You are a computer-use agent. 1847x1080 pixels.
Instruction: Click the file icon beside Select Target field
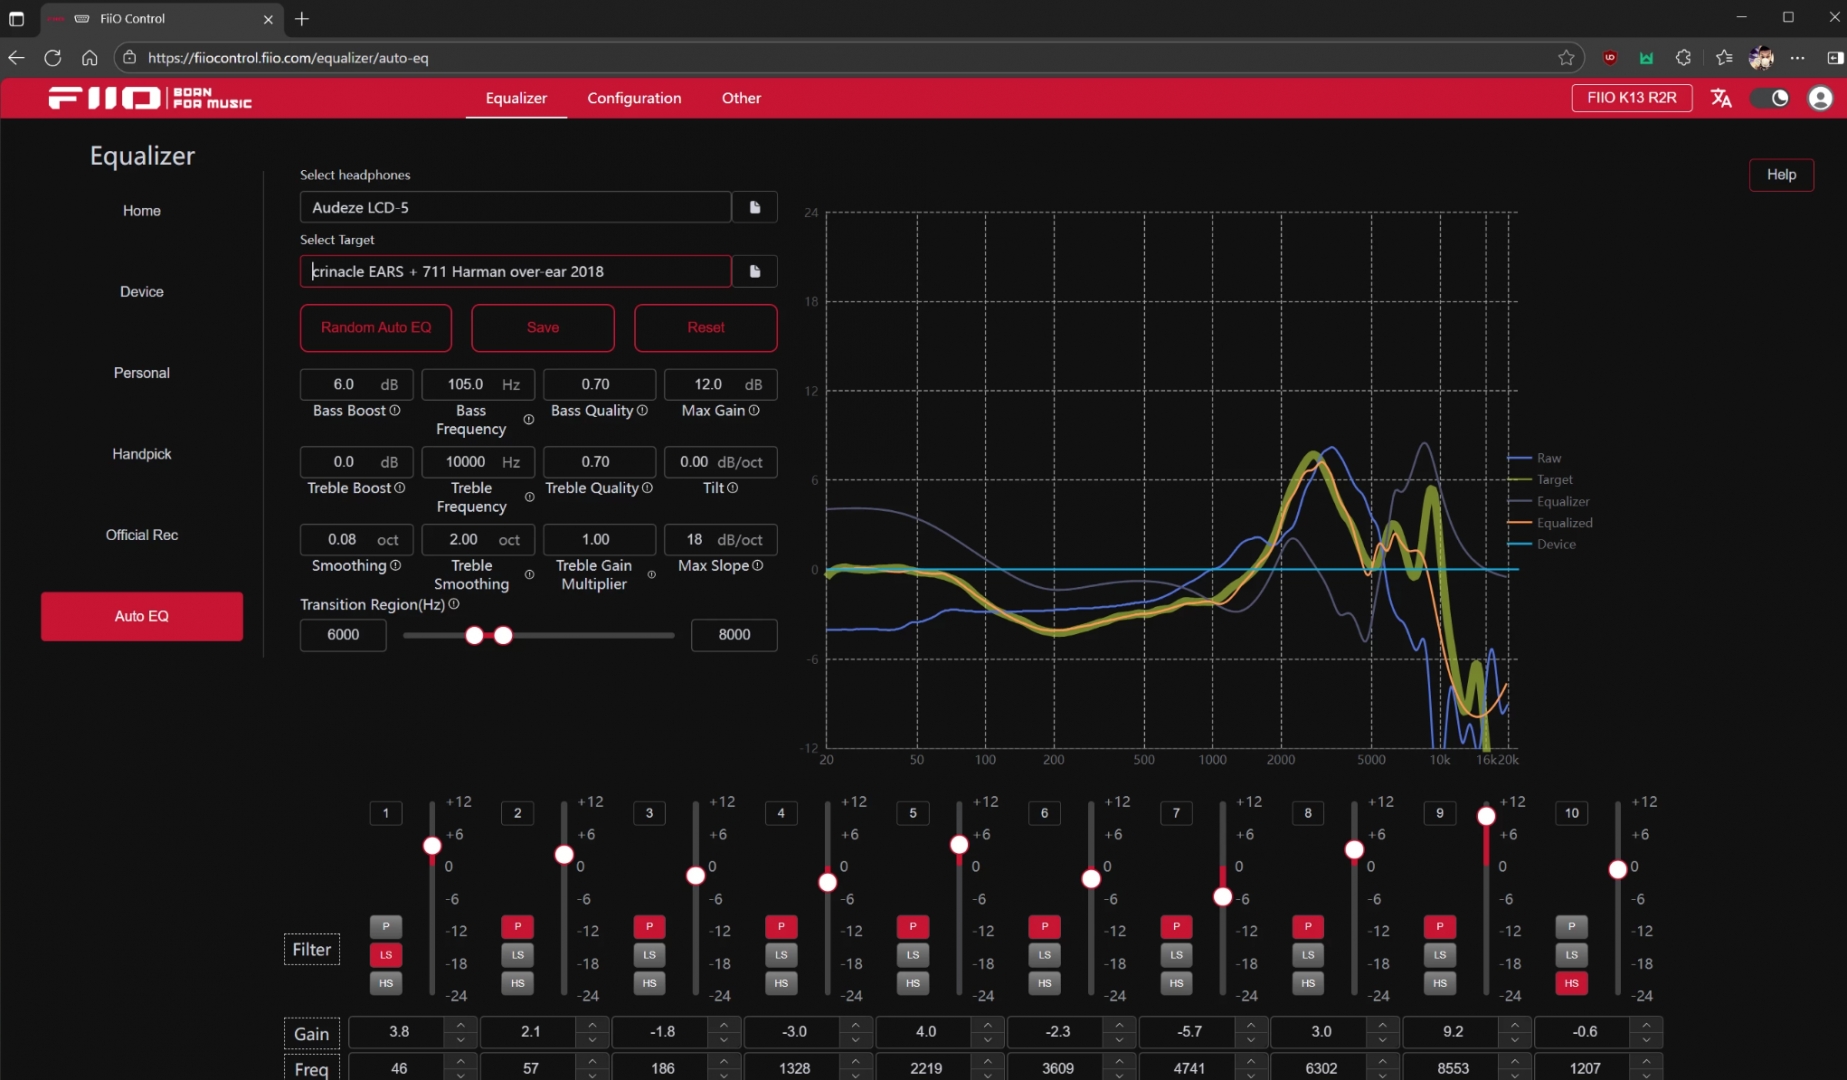pos(755,271)
